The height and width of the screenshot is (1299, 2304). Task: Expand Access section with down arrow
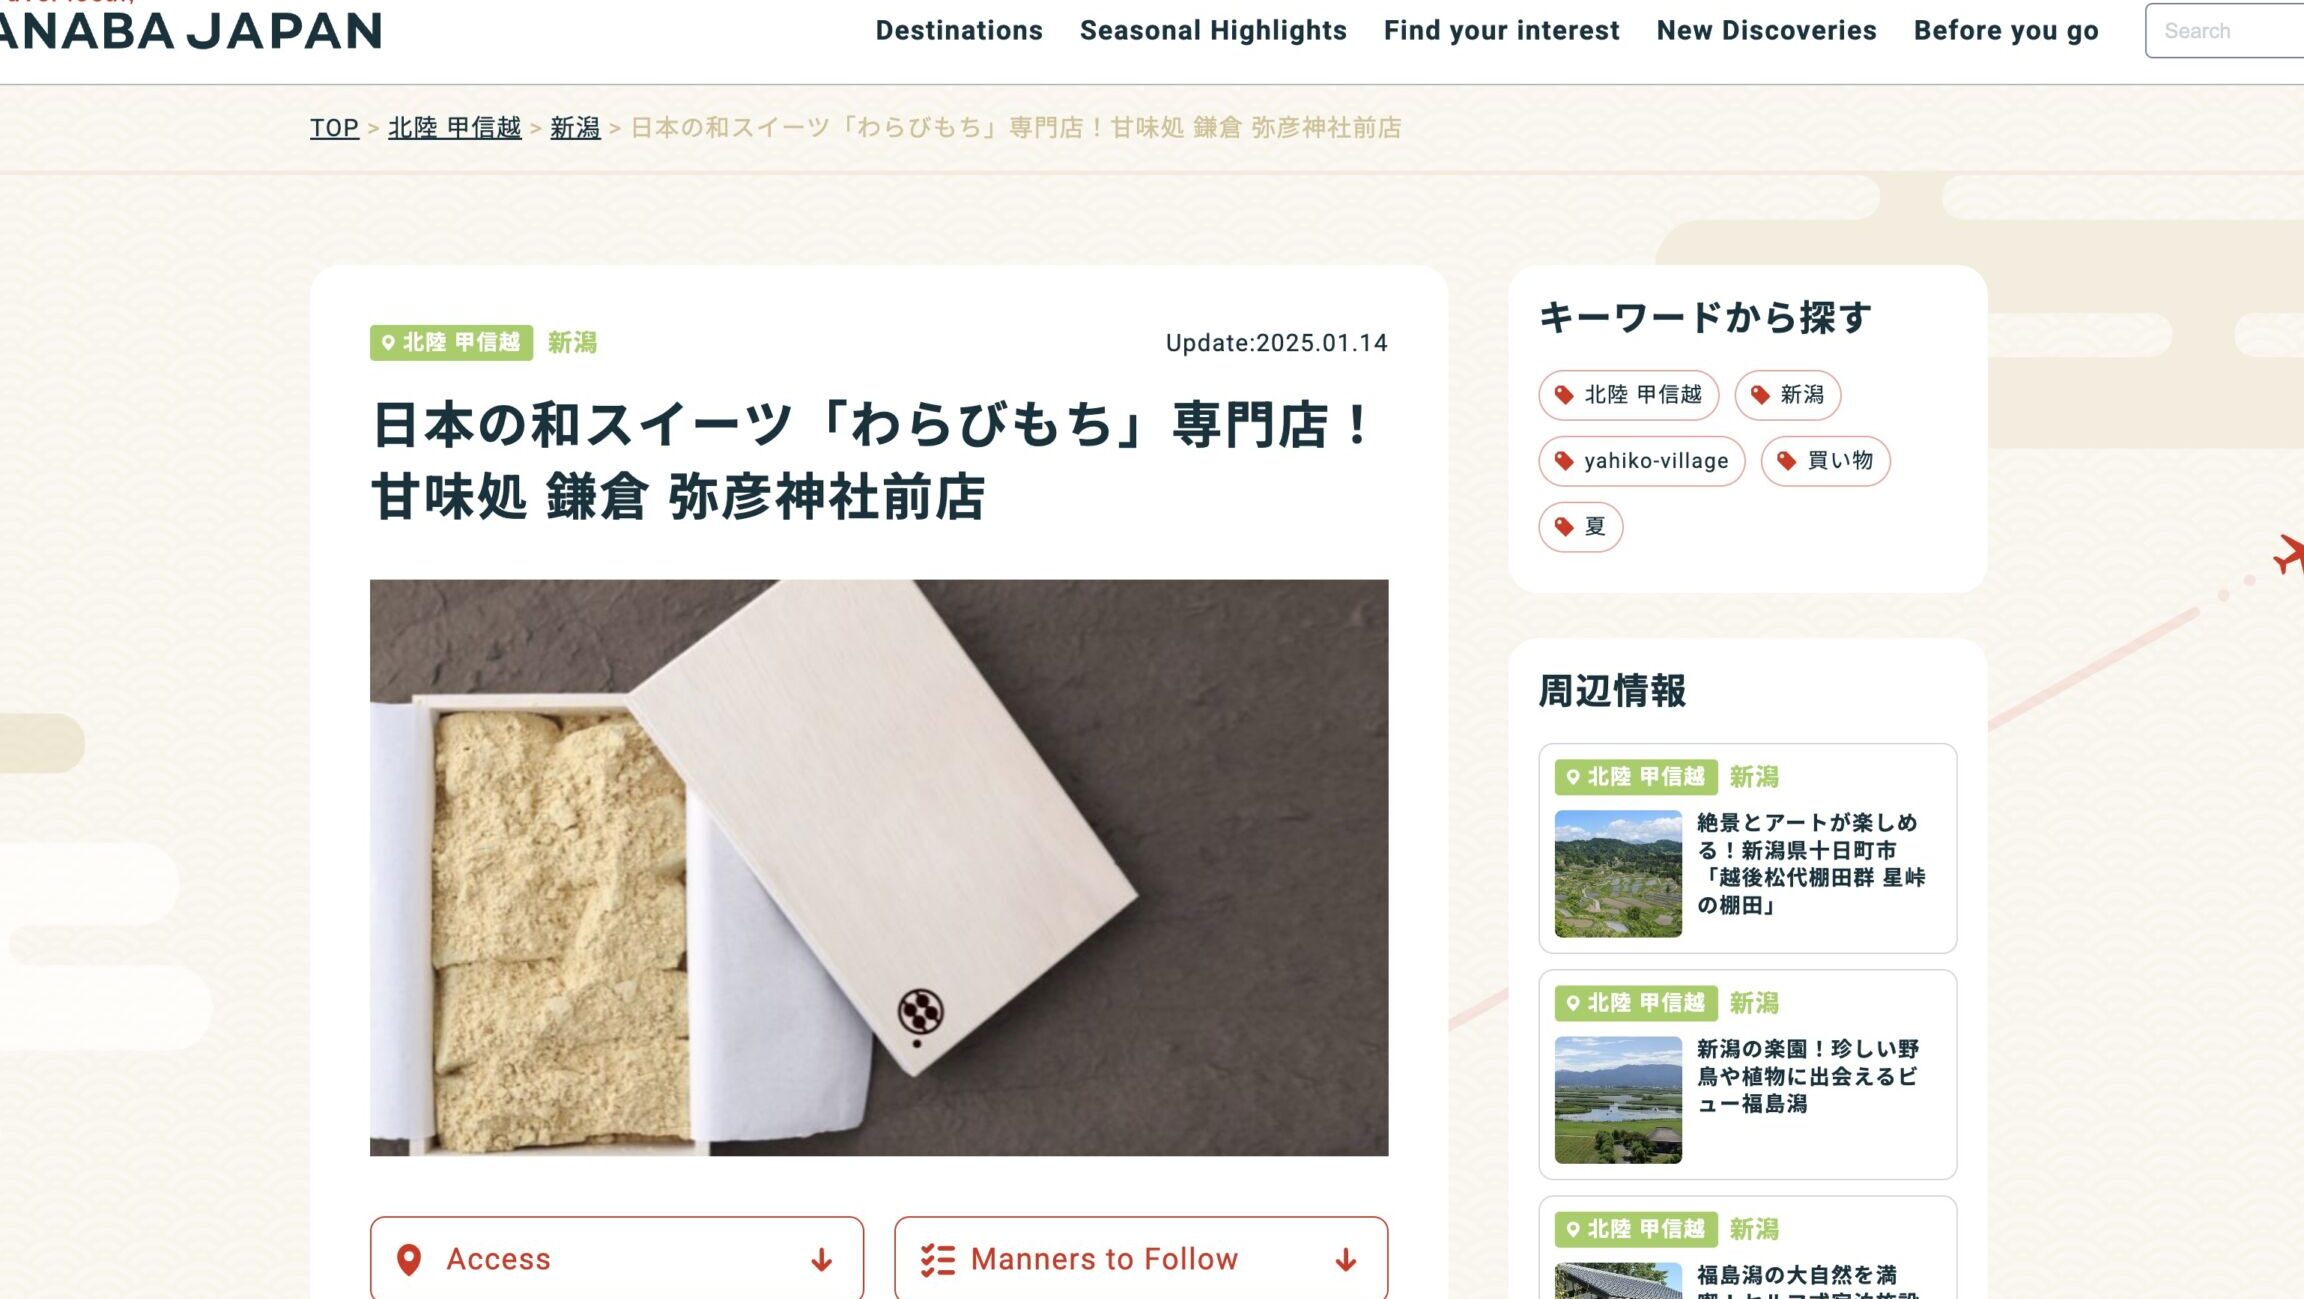822,1260
